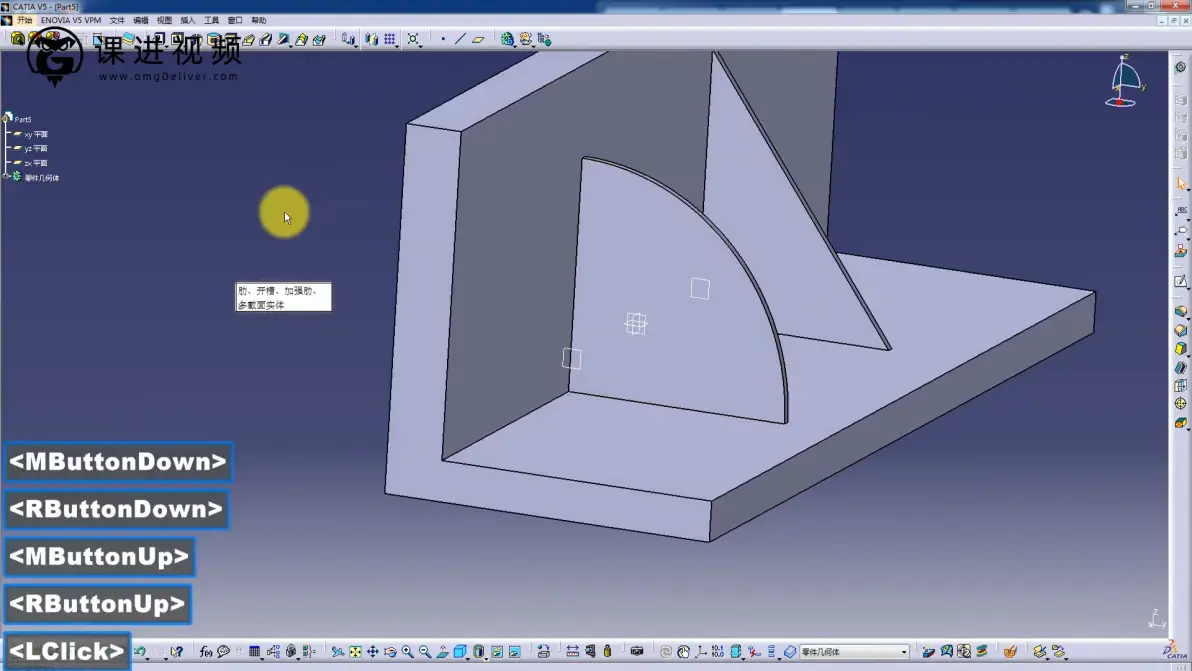Click the Zoom Out magnifier
The image size is (1192, 671).
[425, 652]
